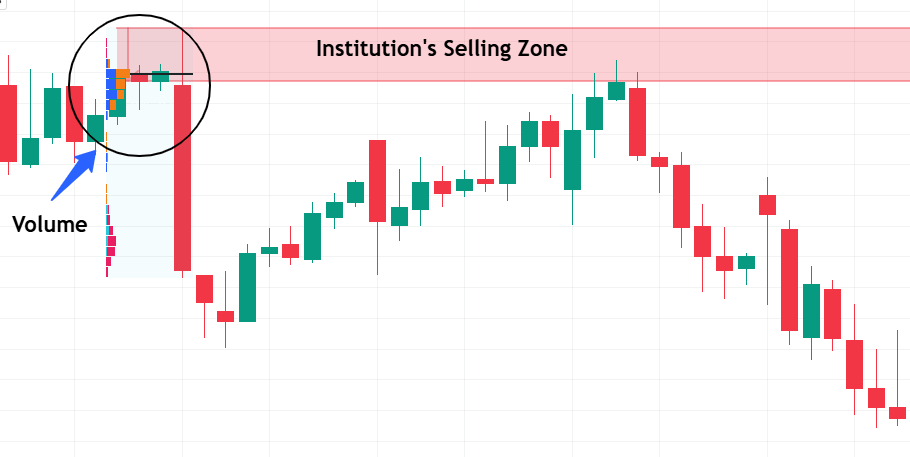Click the blue volume profile bars
Viewport: 910px width, 457px height.
point(110,88)
